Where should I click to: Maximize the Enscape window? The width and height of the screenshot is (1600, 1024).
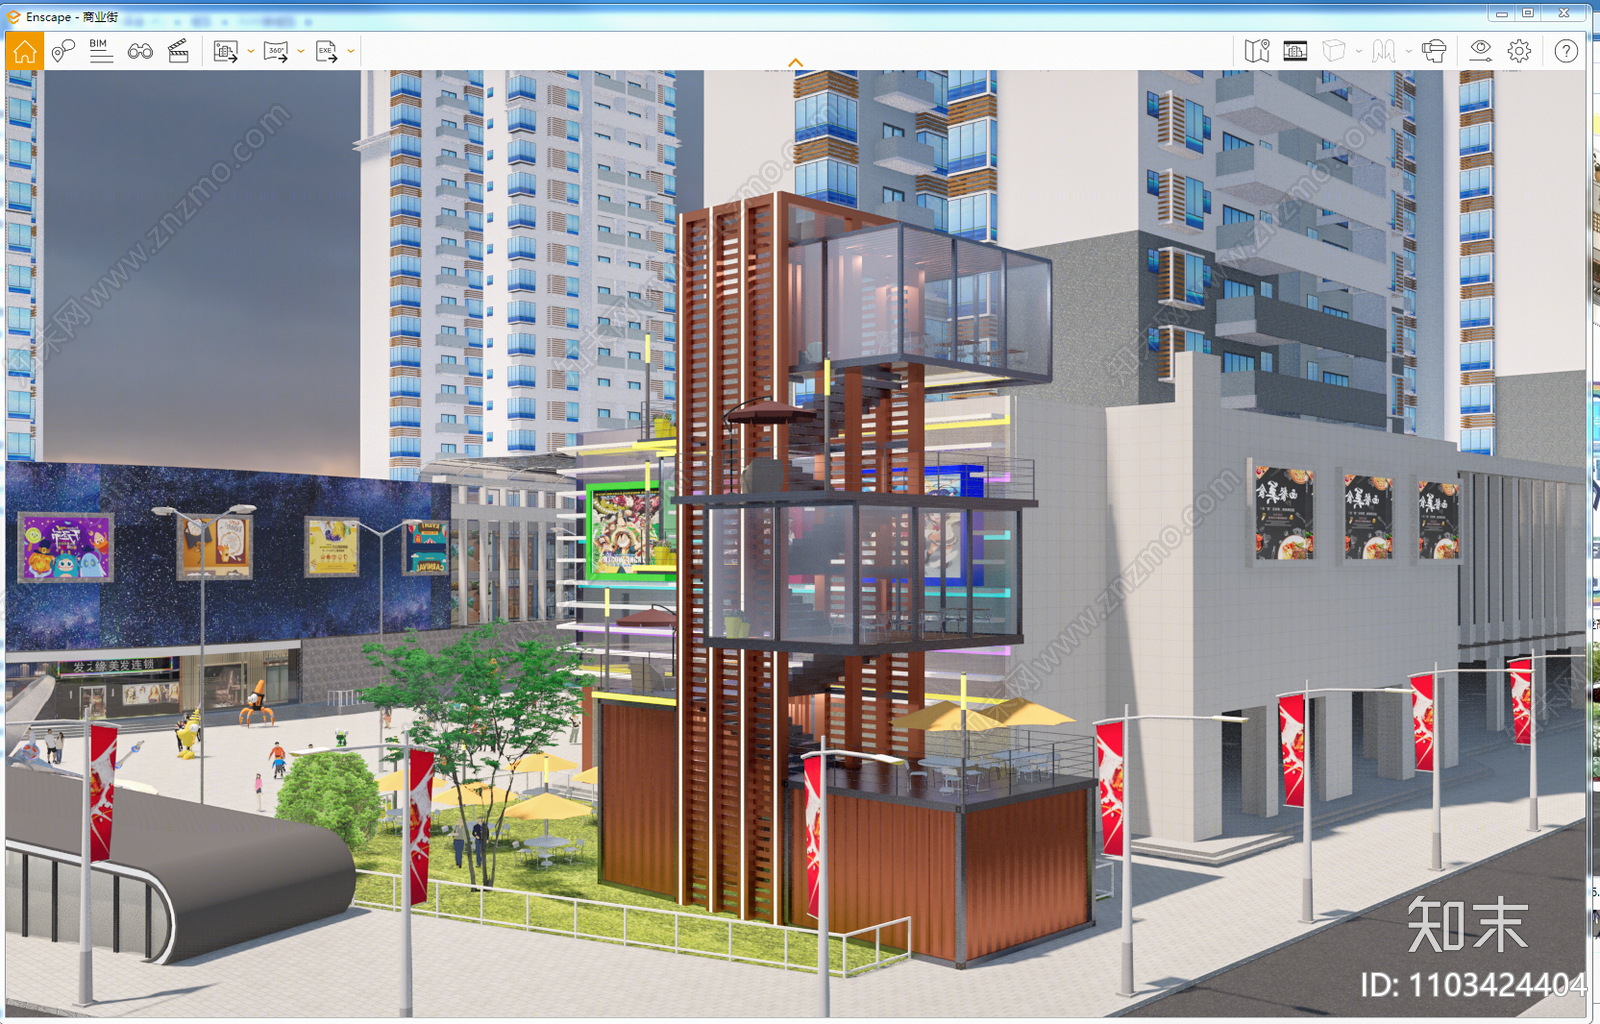tap(1528, 13)
